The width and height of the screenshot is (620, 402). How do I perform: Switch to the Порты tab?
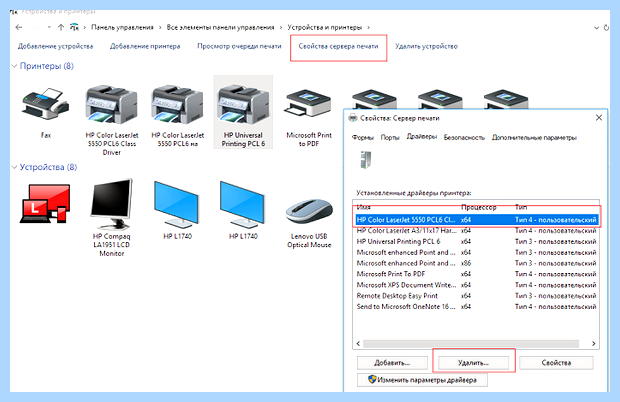click(x=390, y=138)
